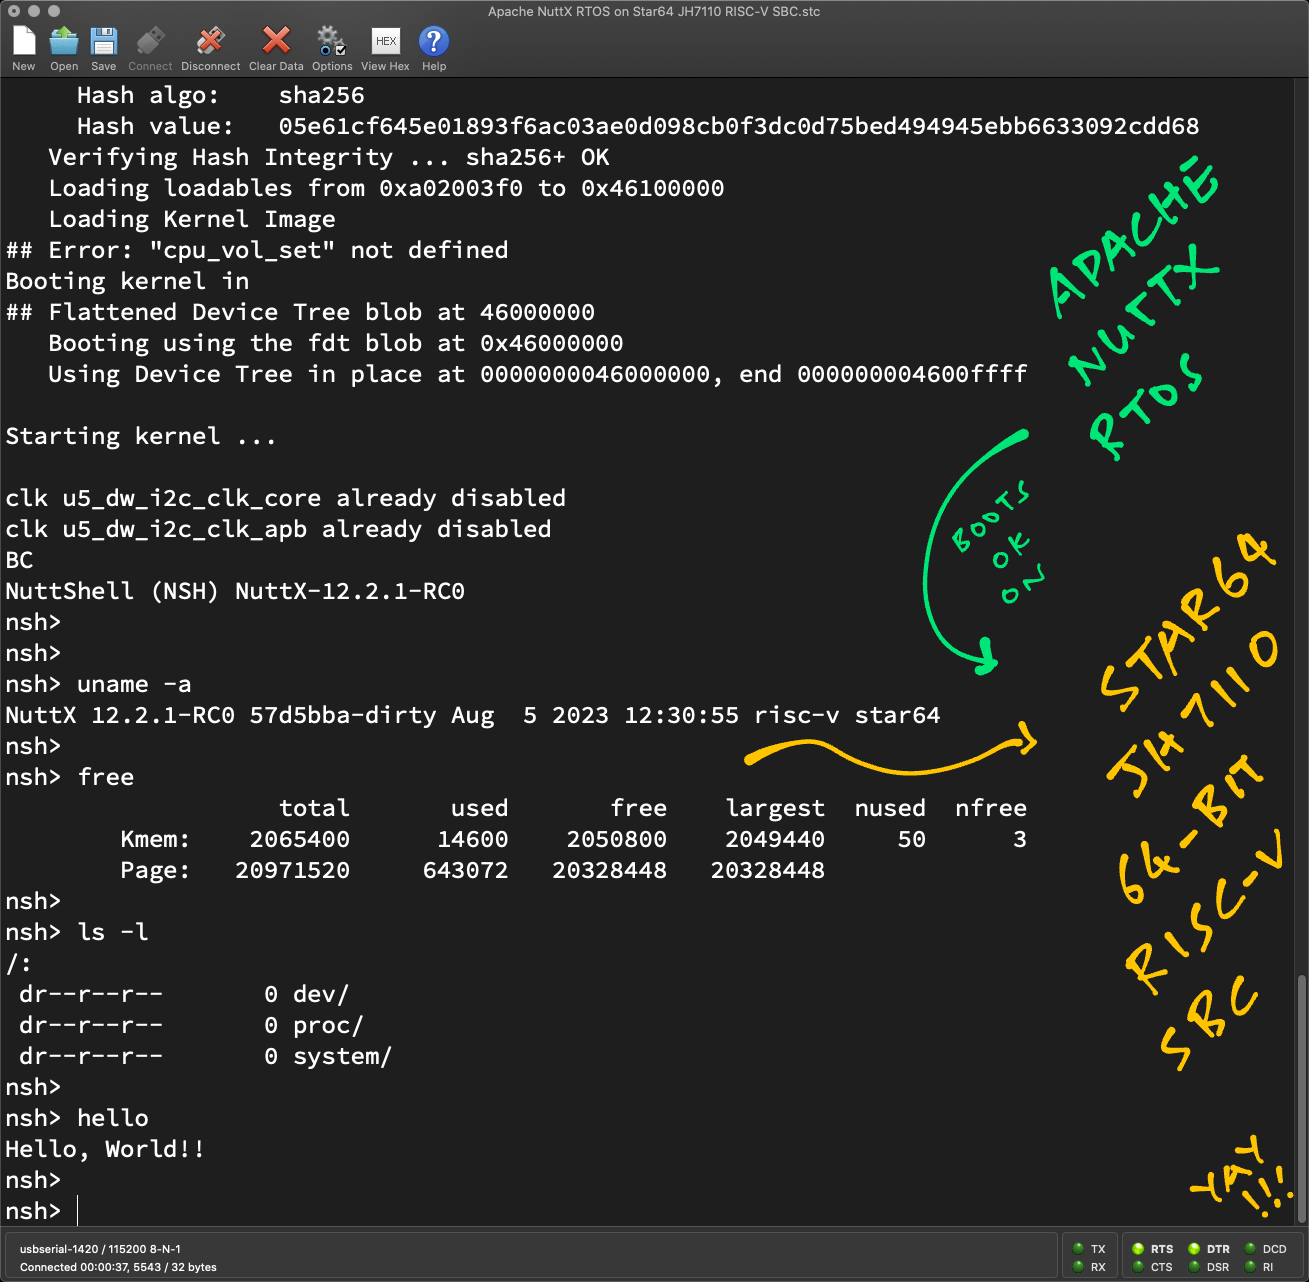Click the DSR status indicator

[x=1194, y=1267]
